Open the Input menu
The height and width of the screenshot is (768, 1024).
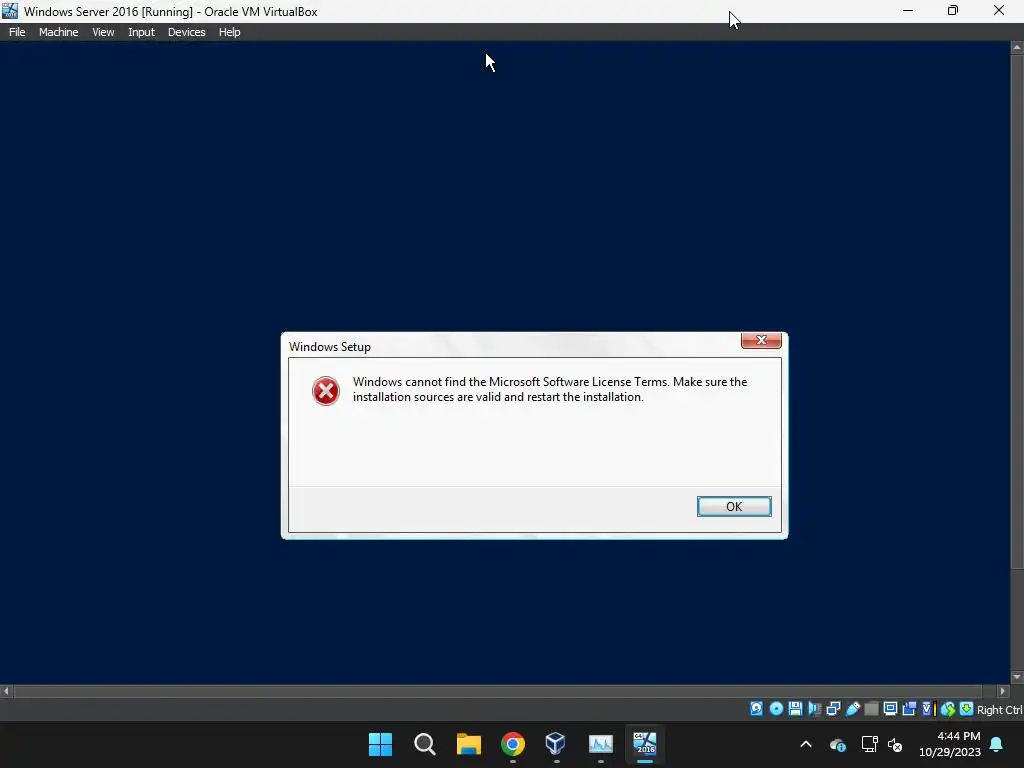[141, 32]
